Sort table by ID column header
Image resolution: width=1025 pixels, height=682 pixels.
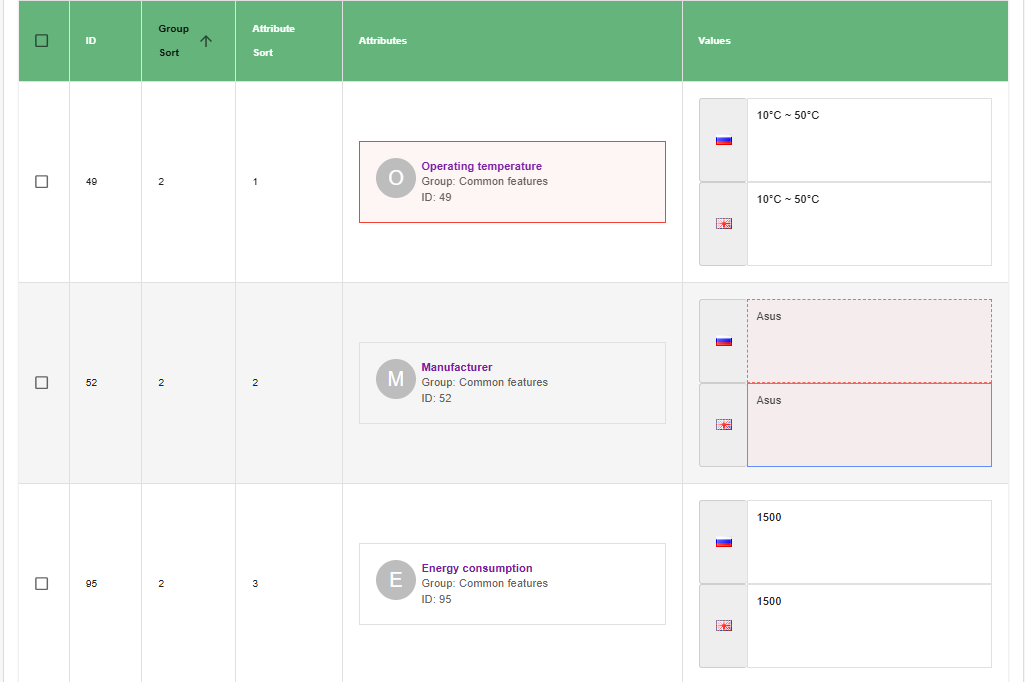pos(91,41)
